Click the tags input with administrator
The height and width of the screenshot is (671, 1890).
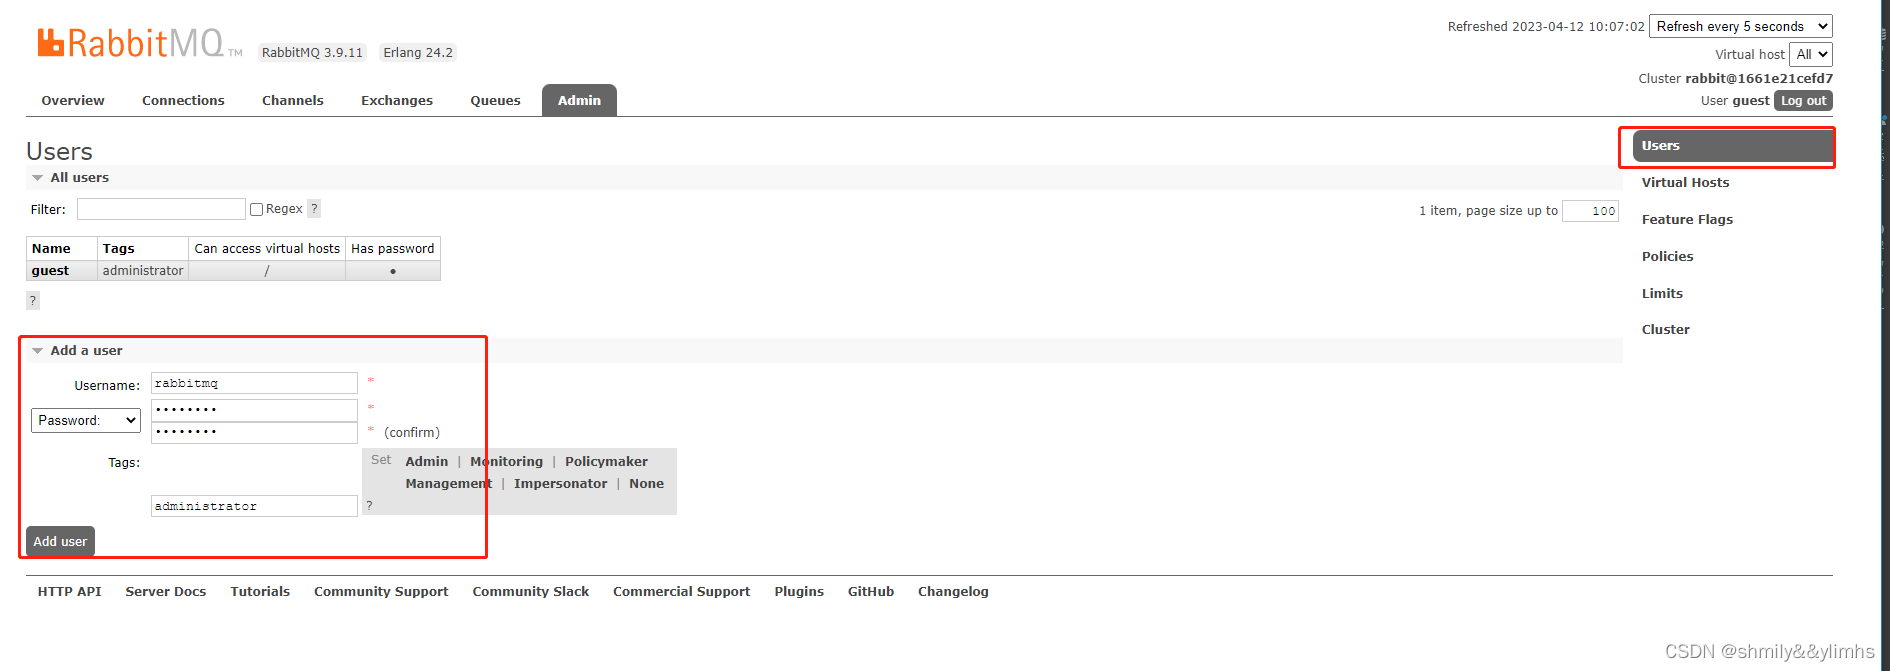tap(254, 506)
